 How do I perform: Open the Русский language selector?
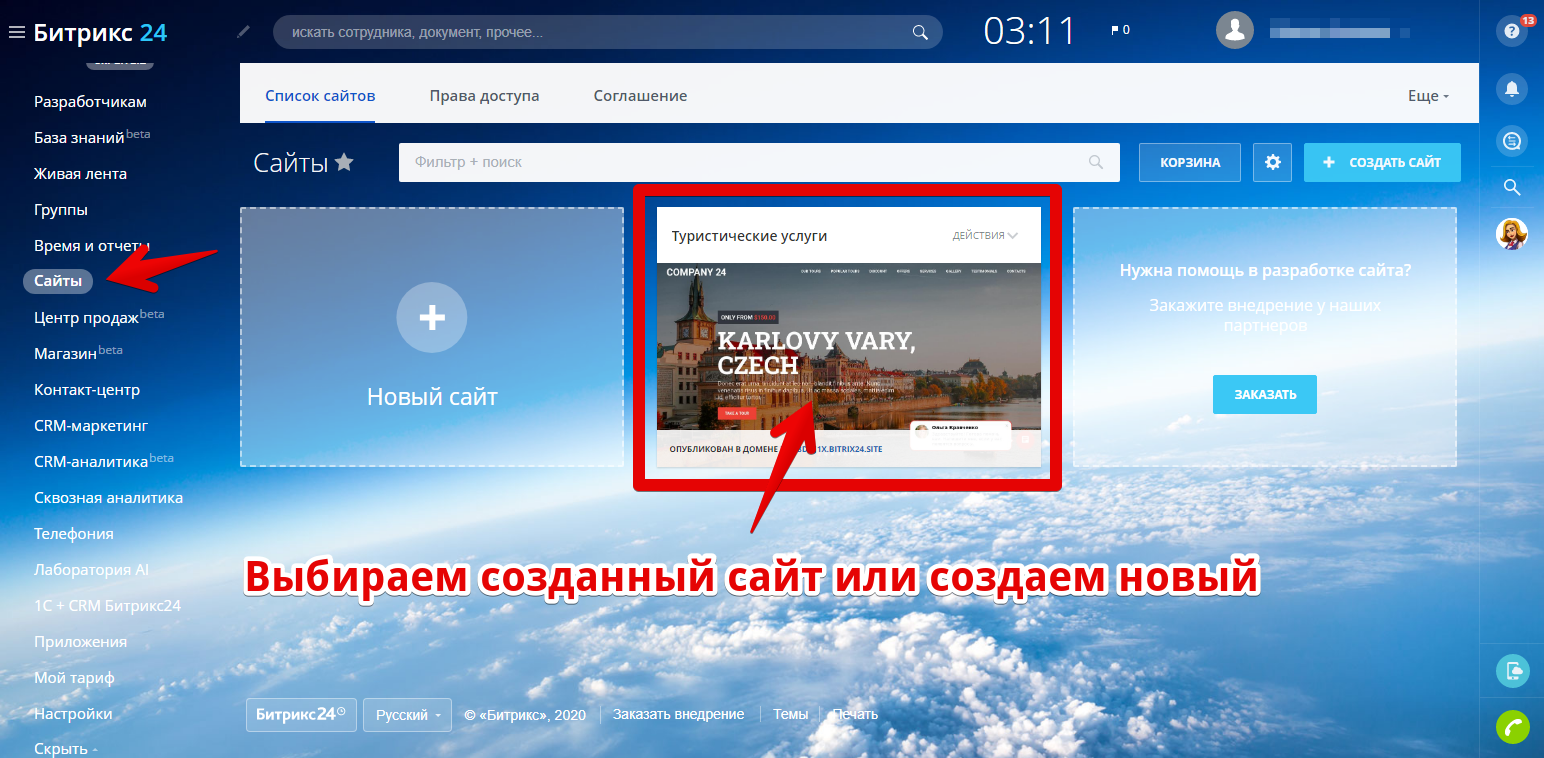coord(407,715)
